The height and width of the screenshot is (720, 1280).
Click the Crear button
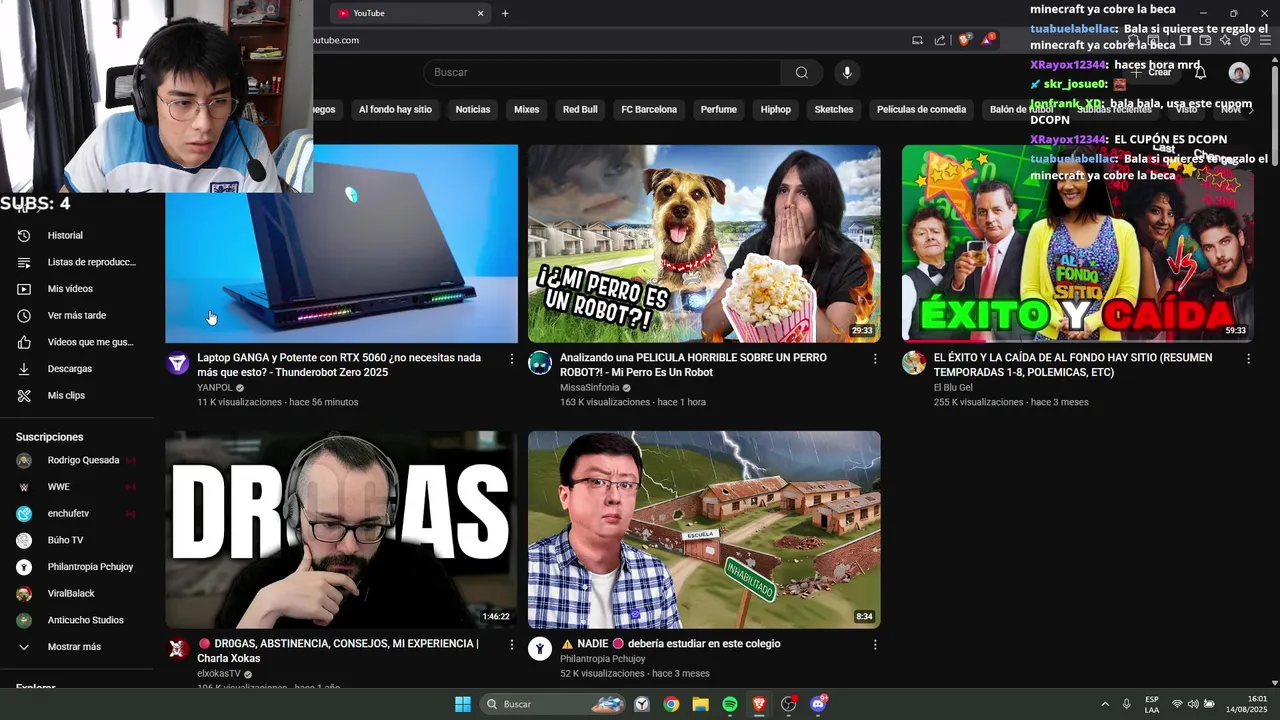pyautogui.click(x=1151, y=72)
